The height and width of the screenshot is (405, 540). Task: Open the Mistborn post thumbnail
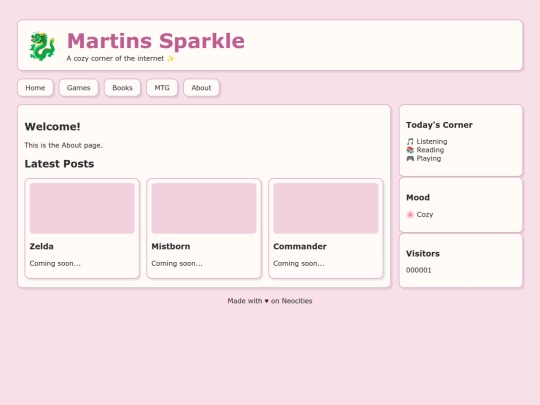(204, 208)
